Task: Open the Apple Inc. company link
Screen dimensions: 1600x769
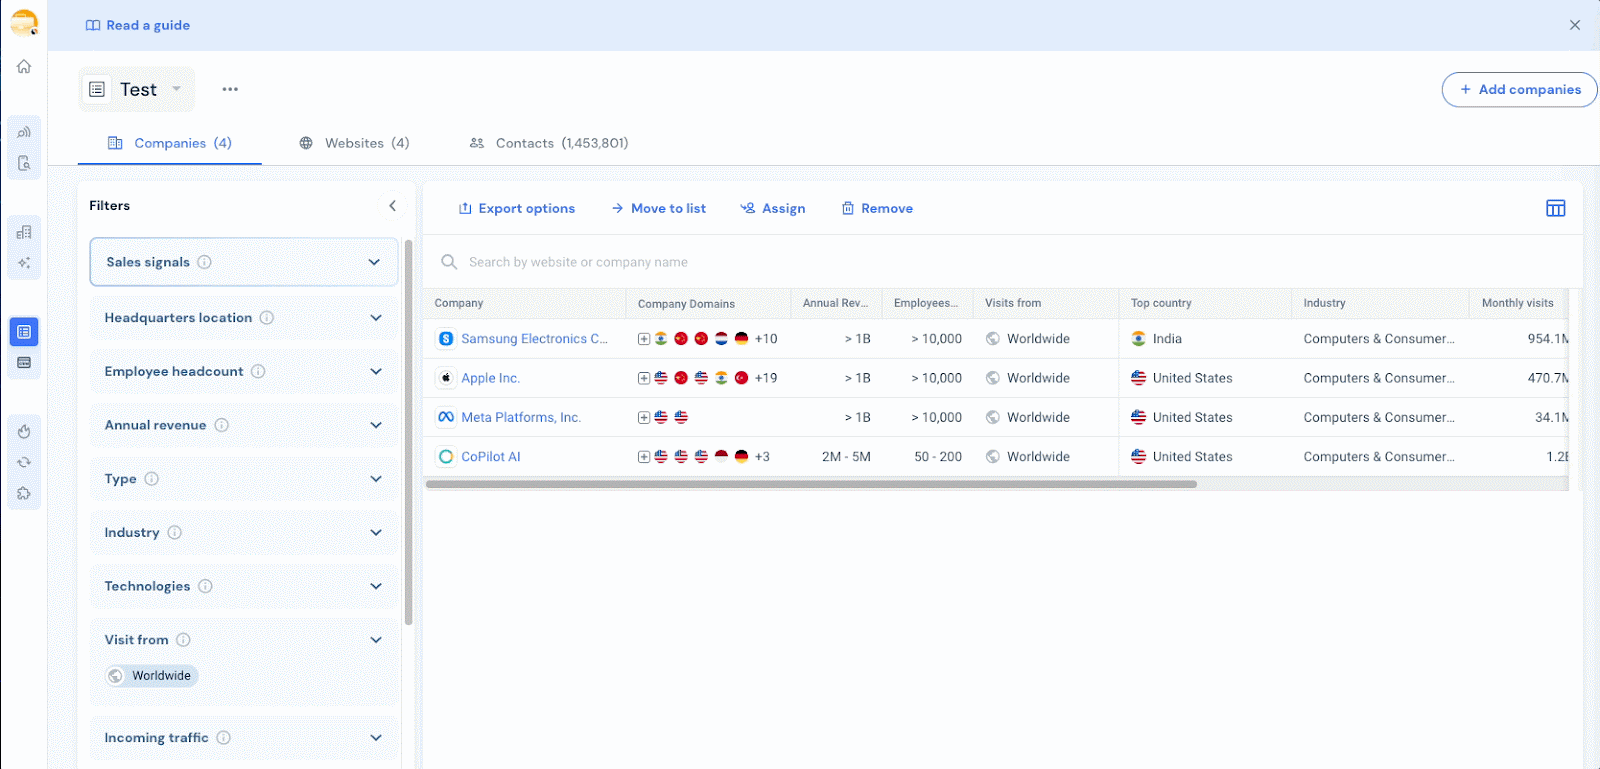Action: (491, 378)
